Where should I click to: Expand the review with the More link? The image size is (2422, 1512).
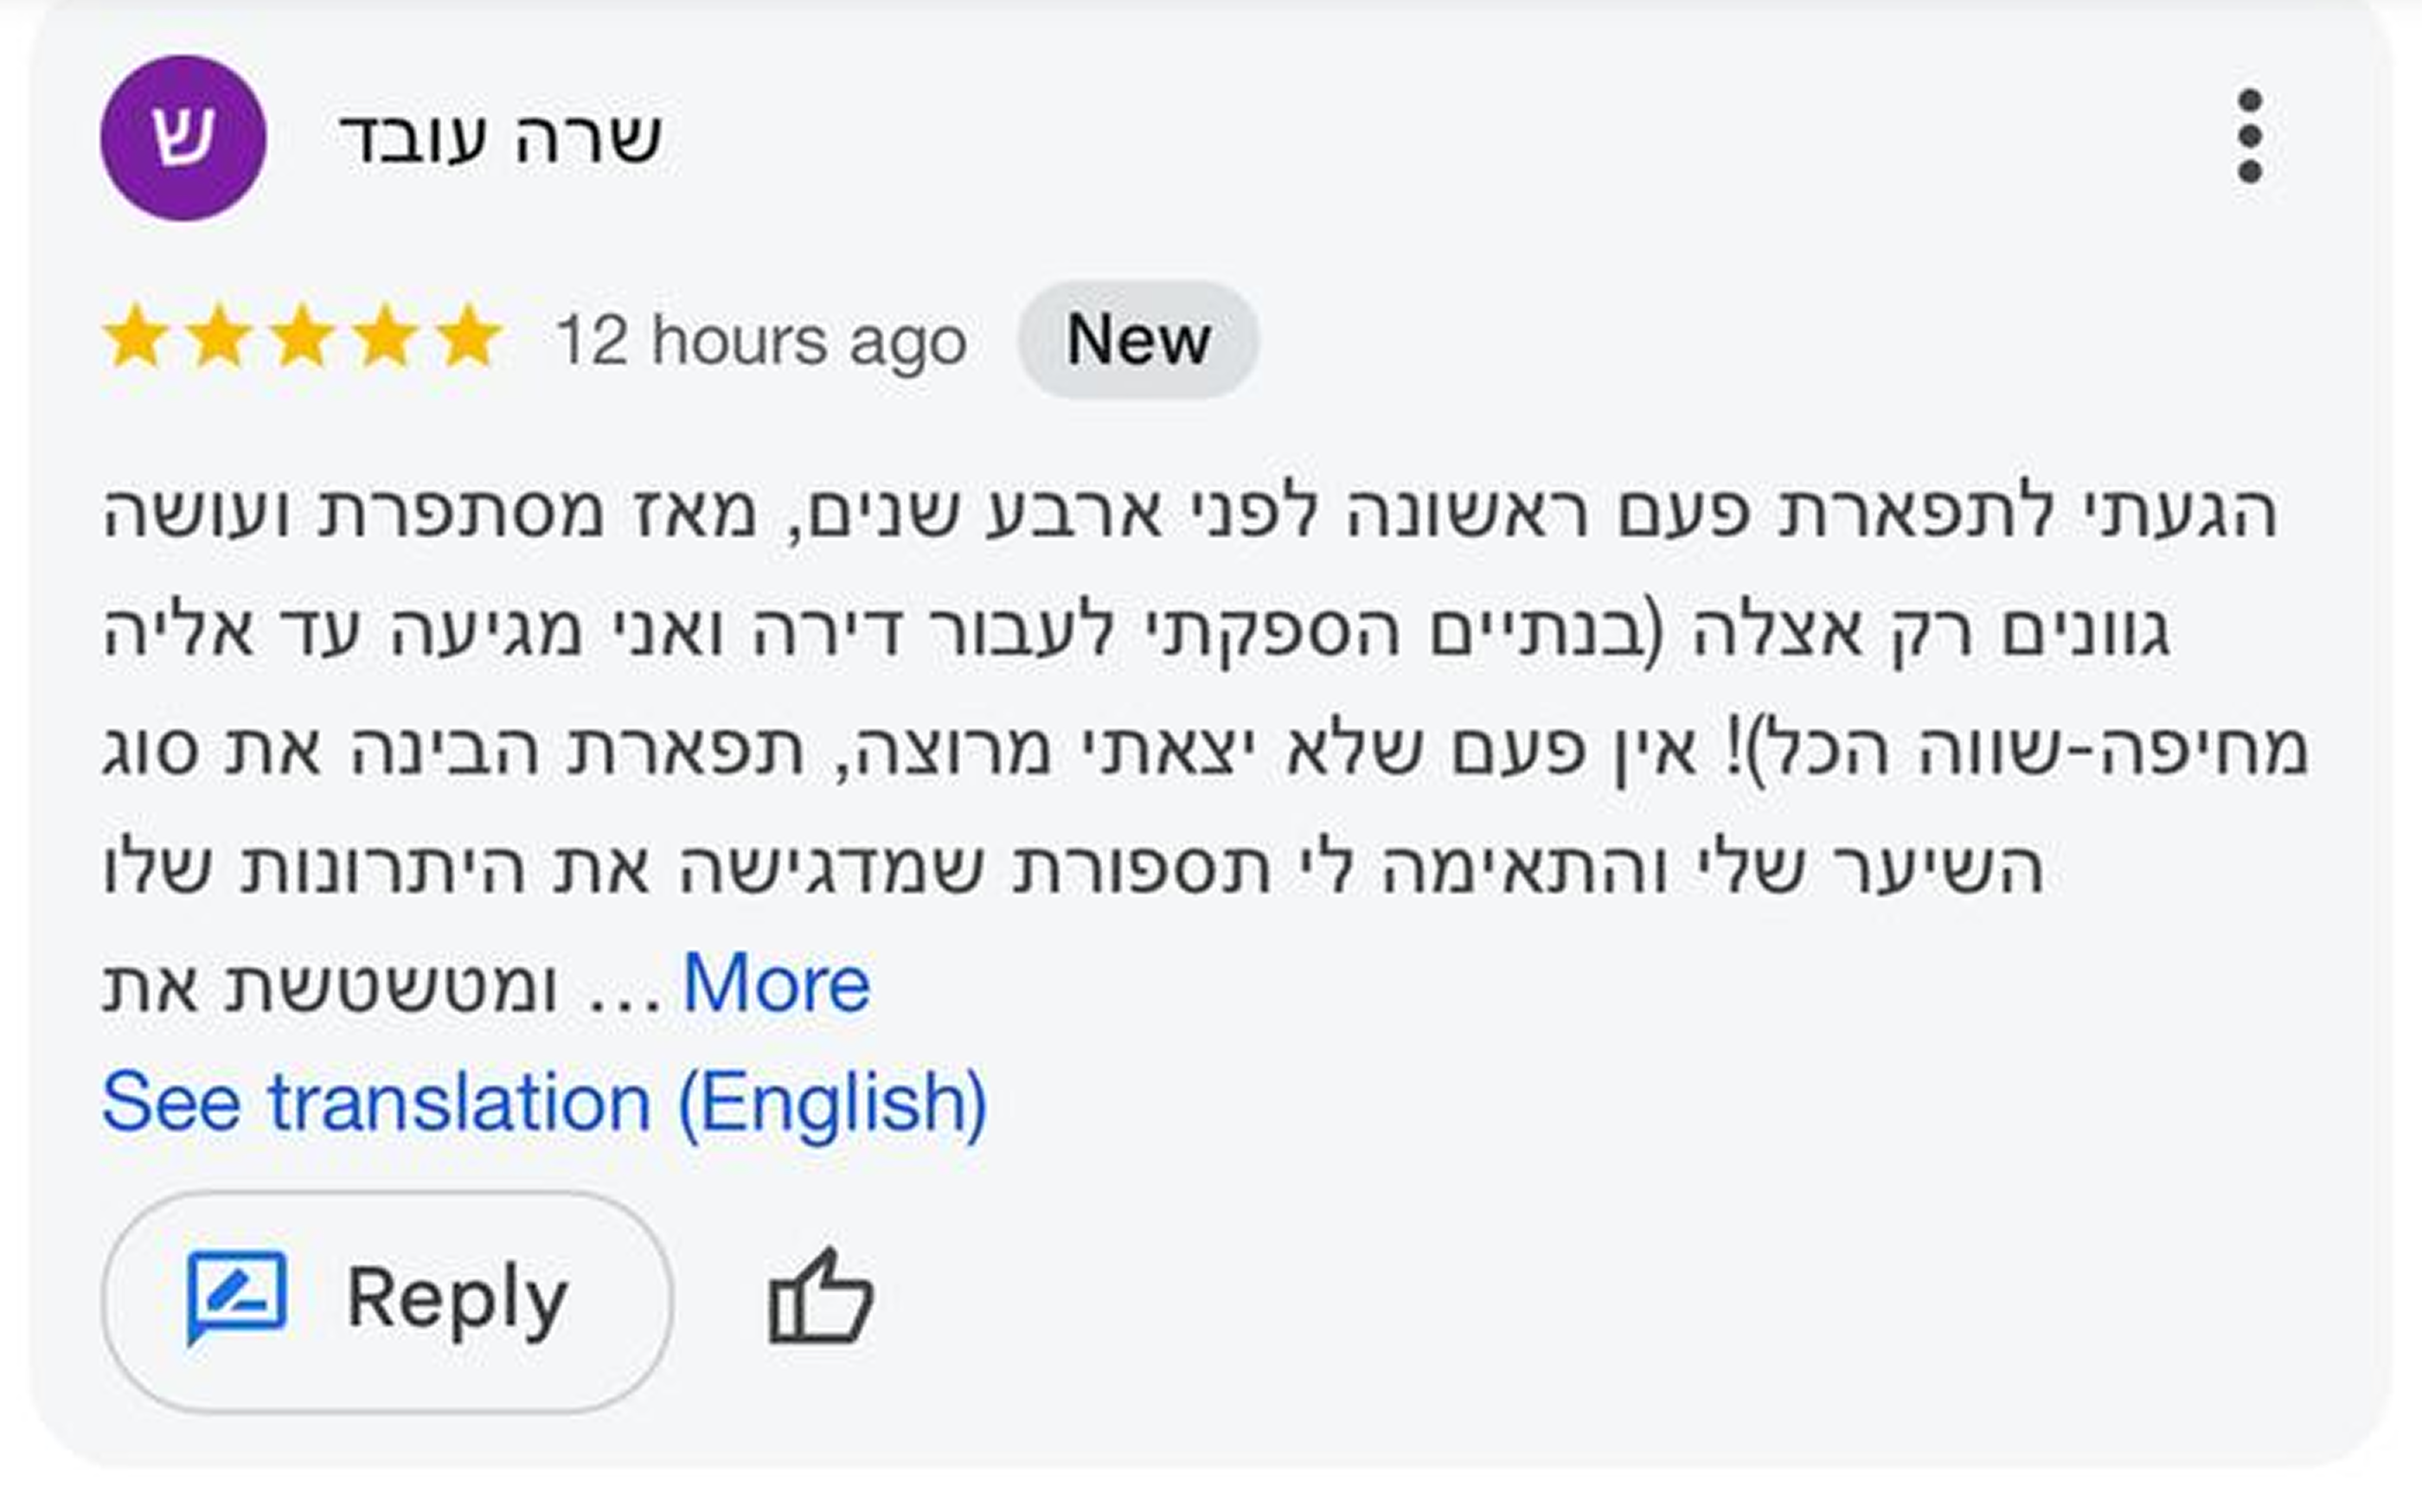[776, 984]
